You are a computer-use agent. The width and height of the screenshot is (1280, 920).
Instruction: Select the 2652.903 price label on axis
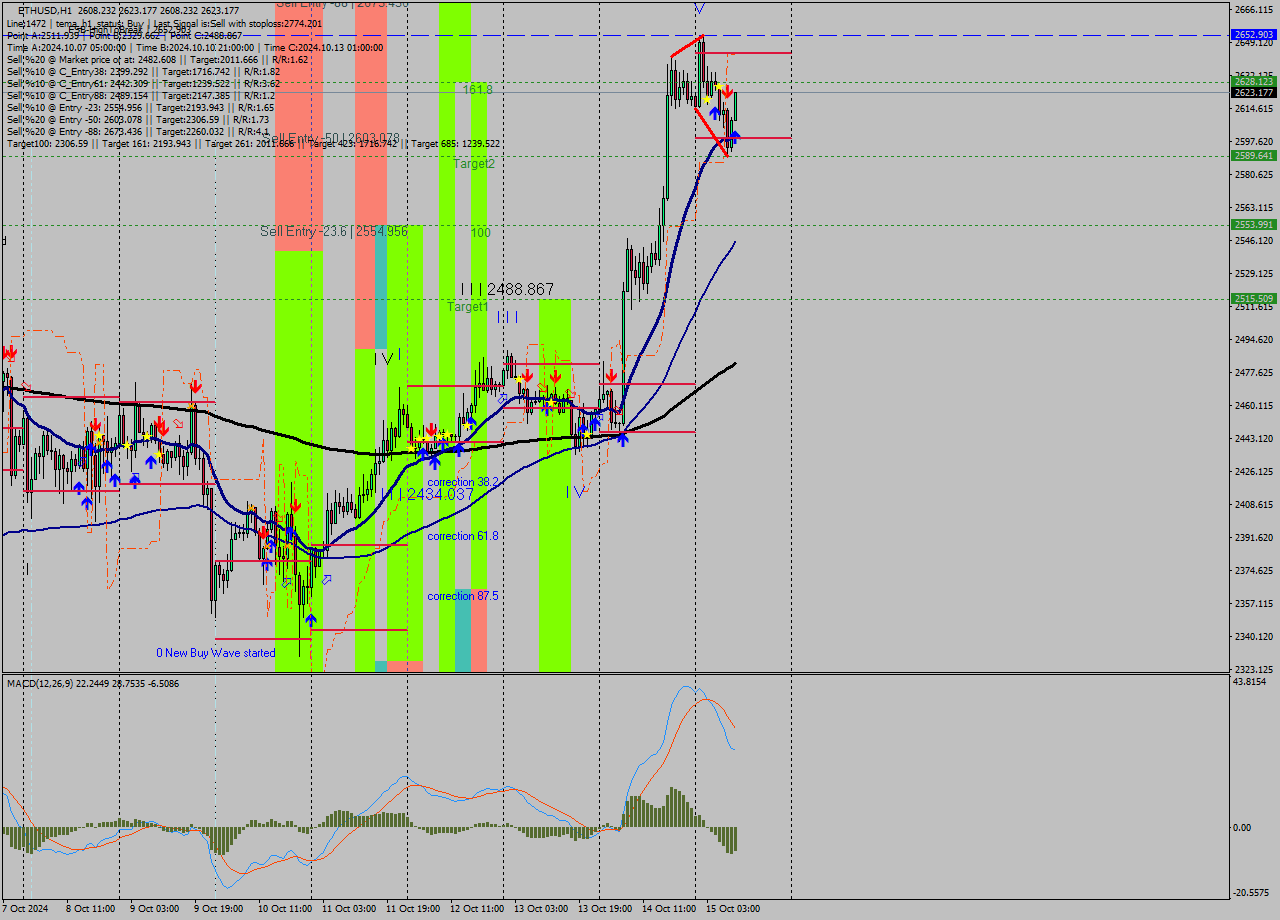[x=1253, y=35]
